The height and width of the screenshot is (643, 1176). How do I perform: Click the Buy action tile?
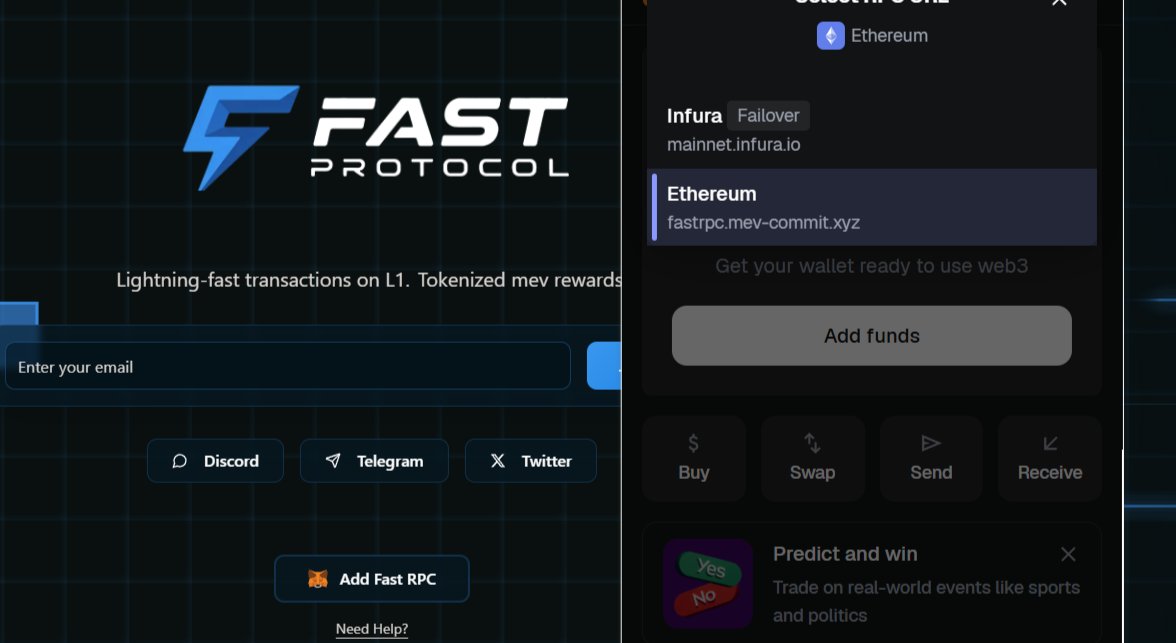[694, 458]
